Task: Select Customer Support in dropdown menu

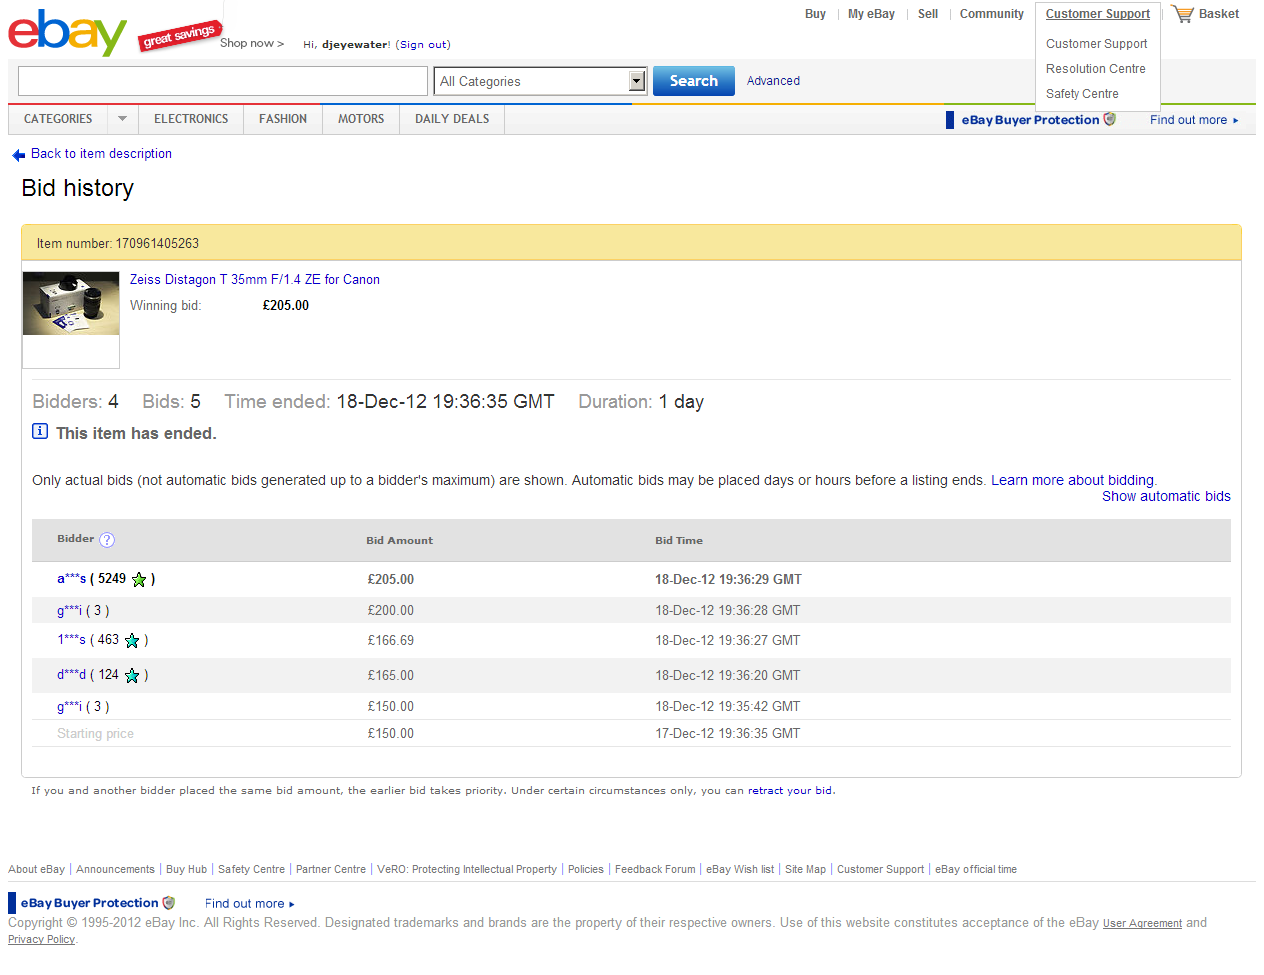Action: 1097,44
